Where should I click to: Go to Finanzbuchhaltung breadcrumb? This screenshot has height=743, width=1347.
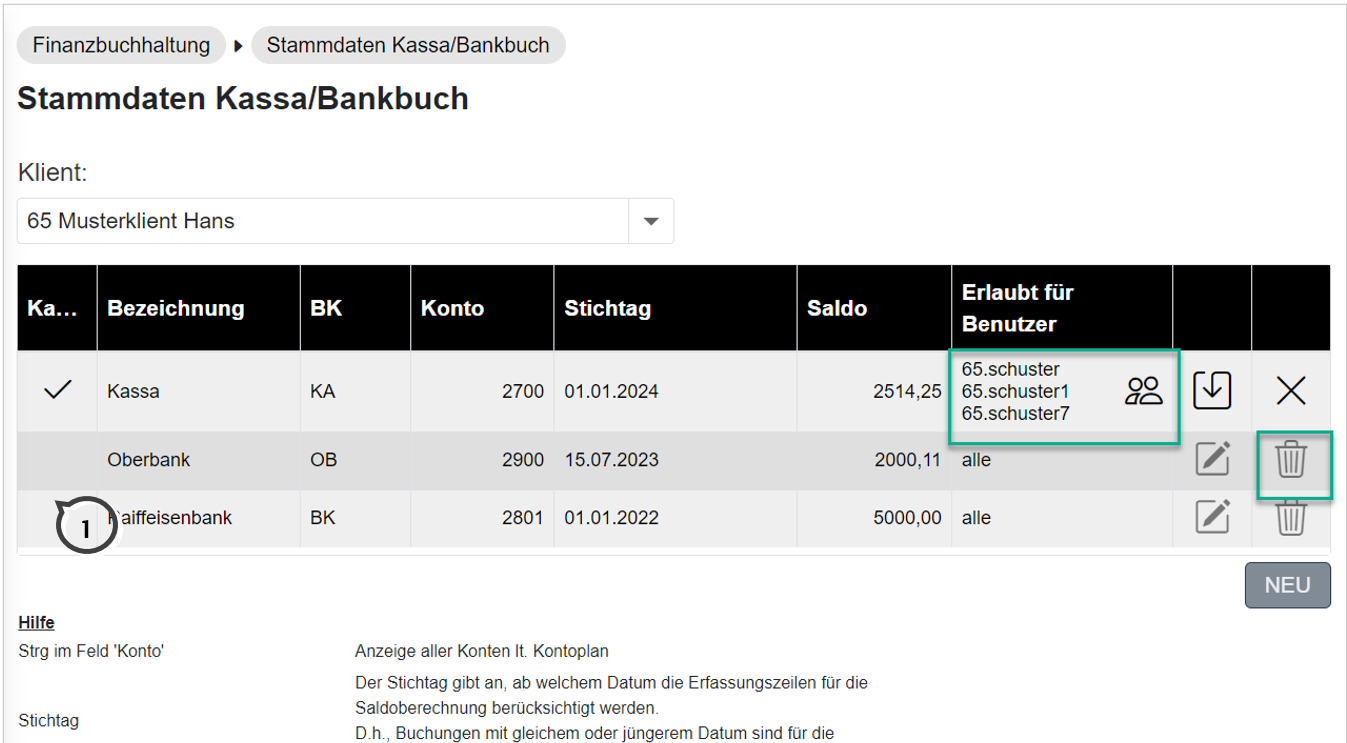click(121, 45)
